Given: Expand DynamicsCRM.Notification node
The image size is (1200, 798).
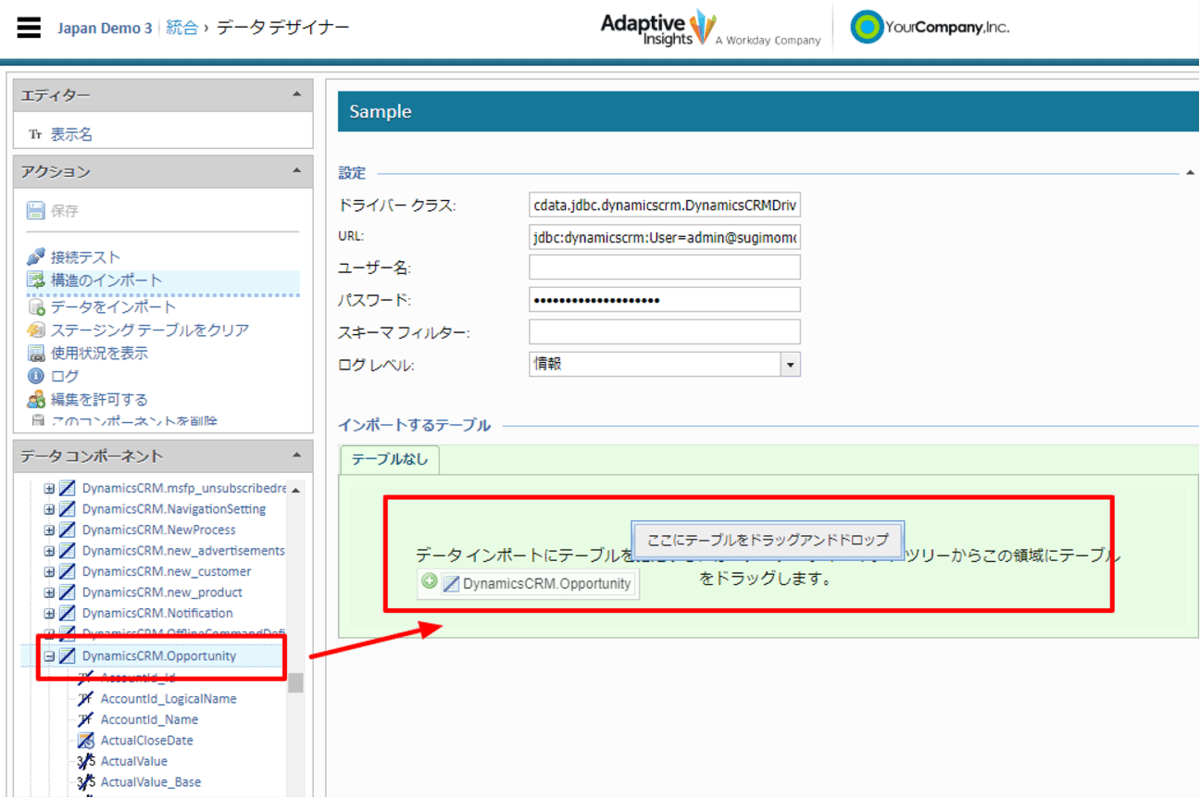Looking at the screenshot, I should pyautogui.click(x=49, y=613).
